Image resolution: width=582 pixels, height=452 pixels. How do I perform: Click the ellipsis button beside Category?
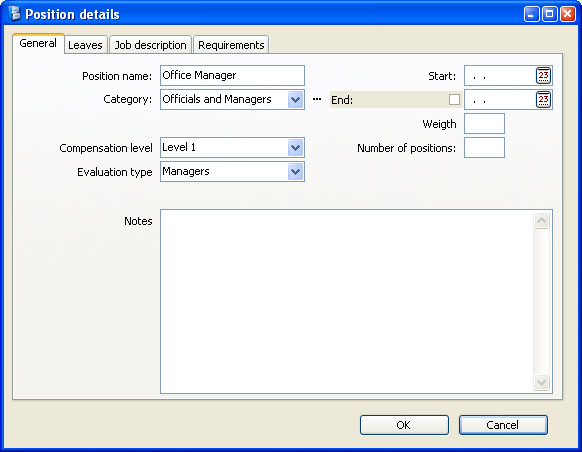[x=317, y=99]
